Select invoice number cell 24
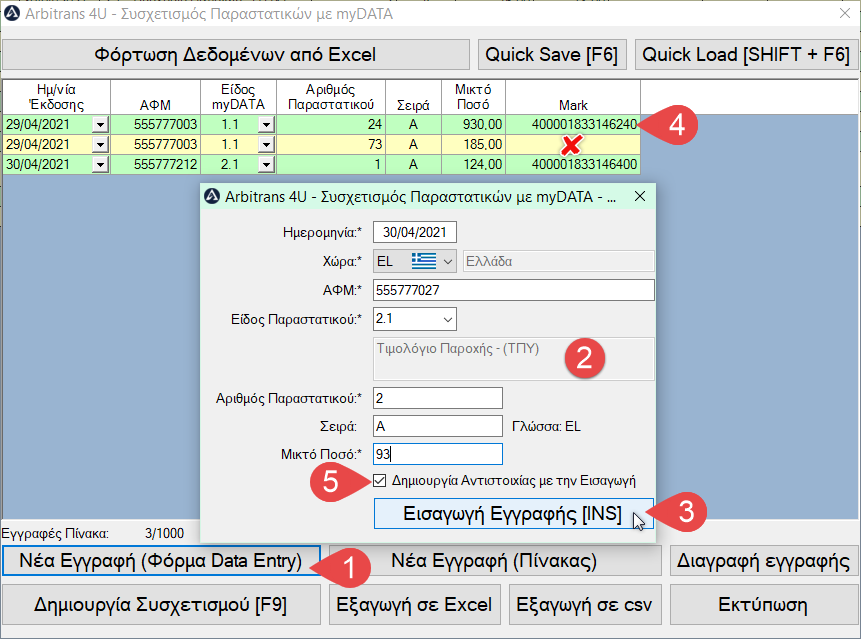The image size is (861, 639). (x=331, y=125)
